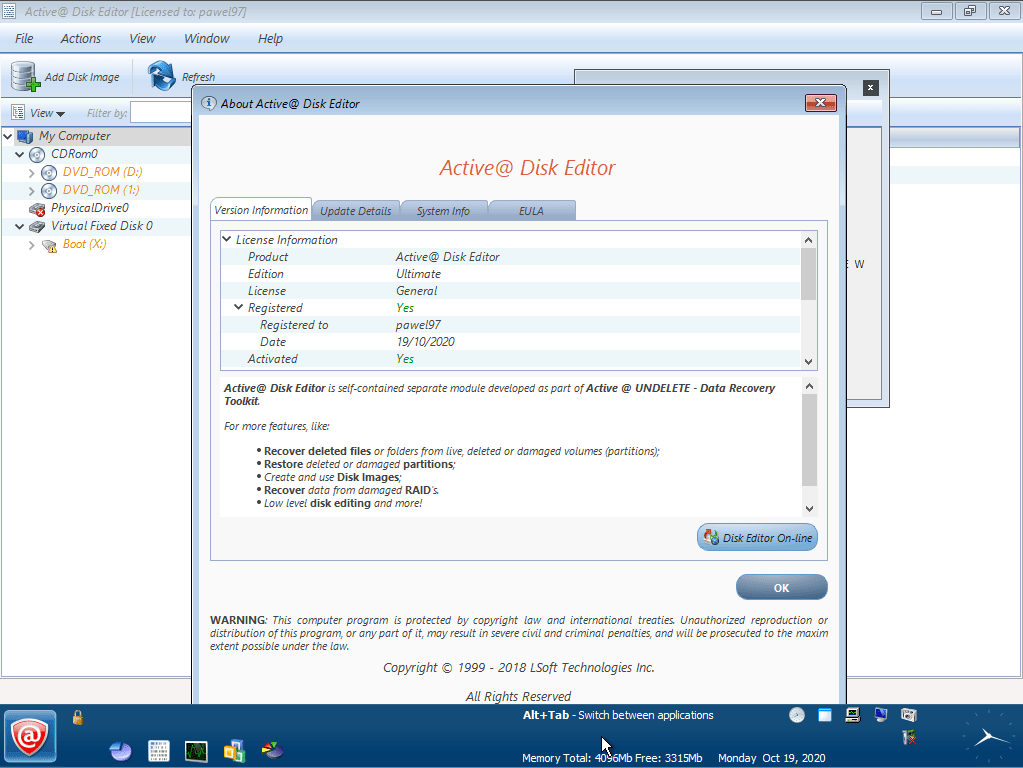Click the Boot (X:) volume warning icon
Screen dimensions: 1023x768
click(x=49, y=245)
